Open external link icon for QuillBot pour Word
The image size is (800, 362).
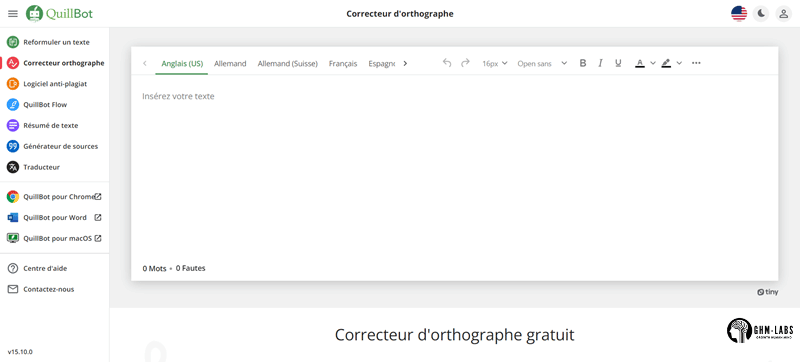(98, 217)
